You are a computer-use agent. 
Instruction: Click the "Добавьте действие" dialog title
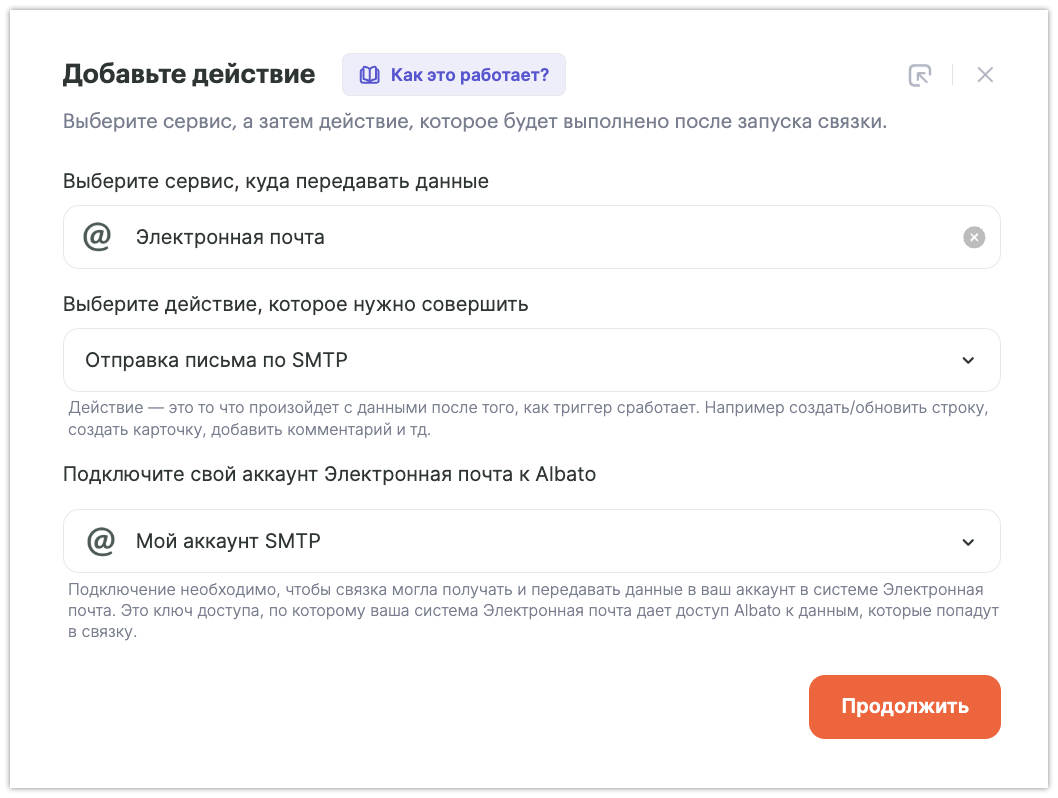coord(189,74)
